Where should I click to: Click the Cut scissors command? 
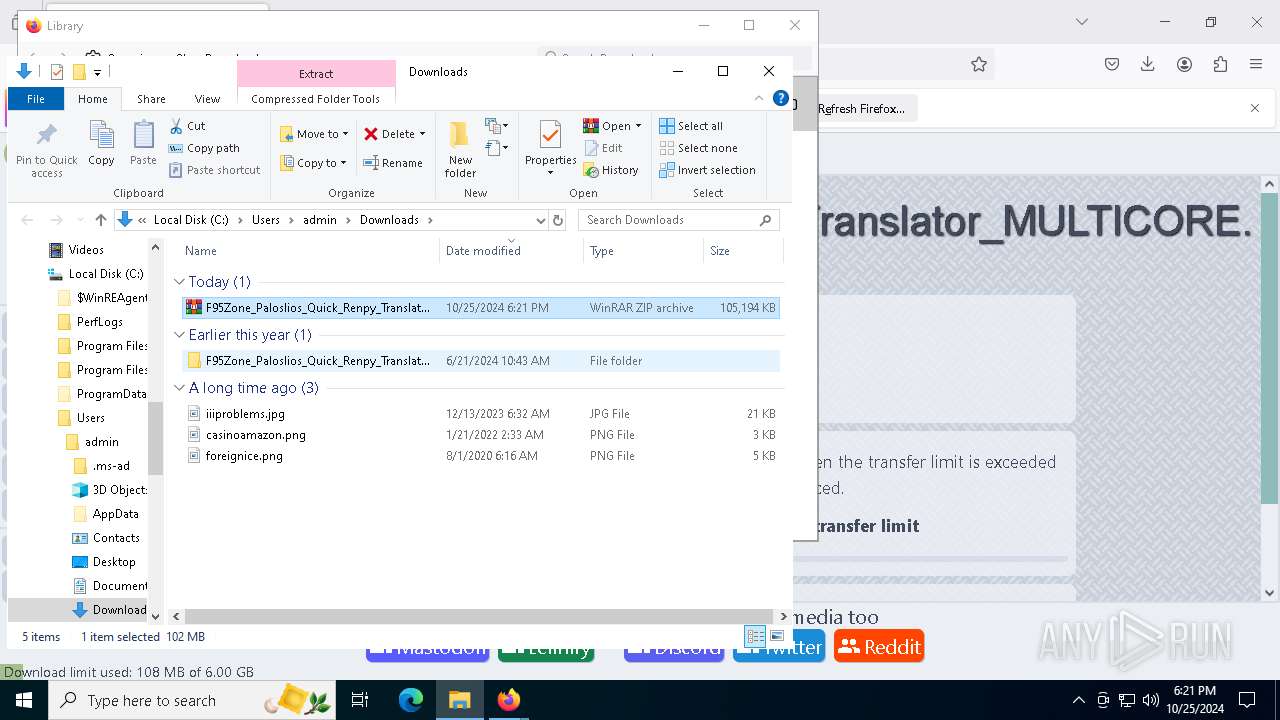187,126
